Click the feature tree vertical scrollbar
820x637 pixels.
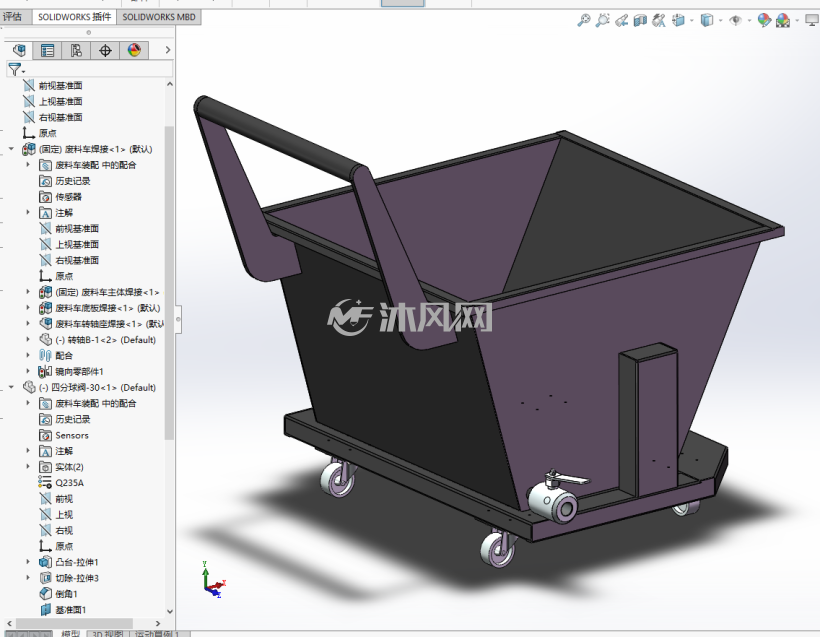[169, 282]
